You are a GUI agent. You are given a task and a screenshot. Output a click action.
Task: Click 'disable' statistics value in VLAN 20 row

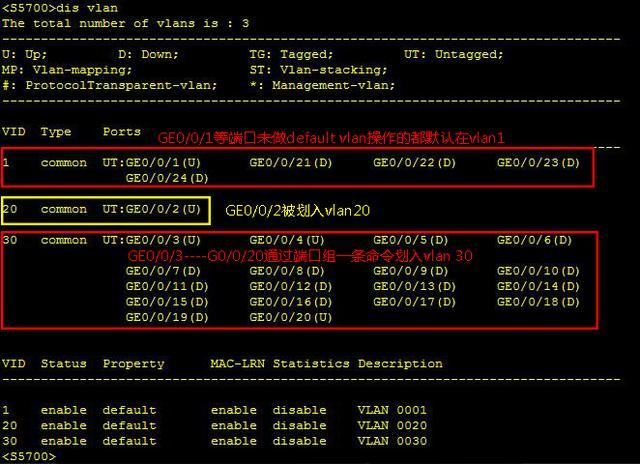(x=300, y=426)
